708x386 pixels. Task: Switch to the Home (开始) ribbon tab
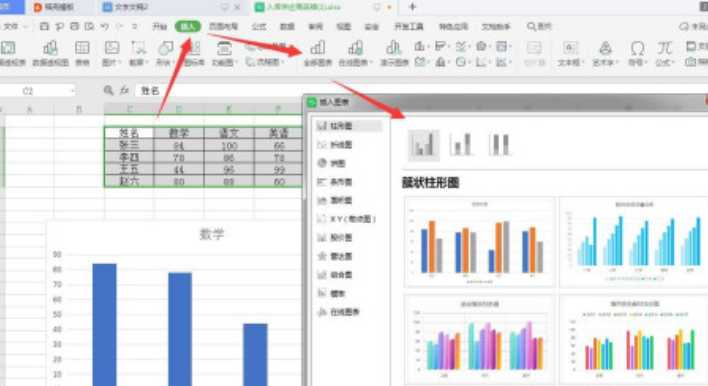click(159, 27)
